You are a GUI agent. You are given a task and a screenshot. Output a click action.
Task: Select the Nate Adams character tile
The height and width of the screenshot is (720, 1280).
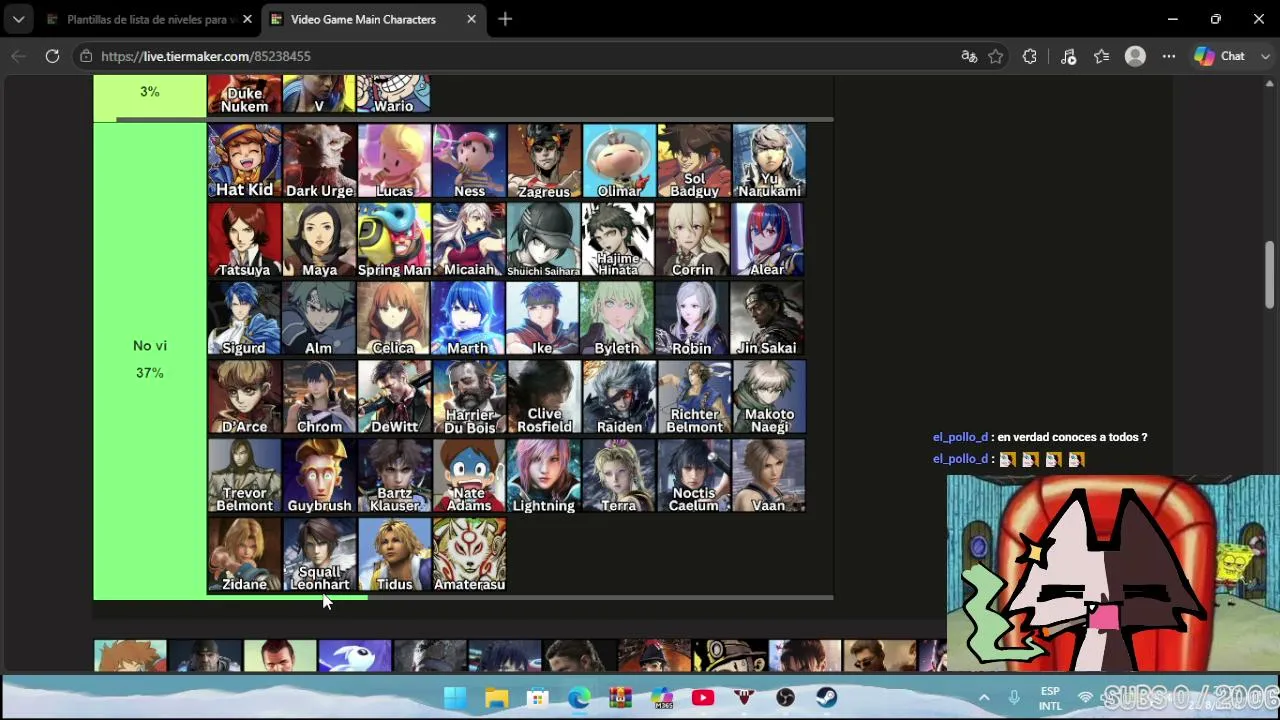click(469, 476)
